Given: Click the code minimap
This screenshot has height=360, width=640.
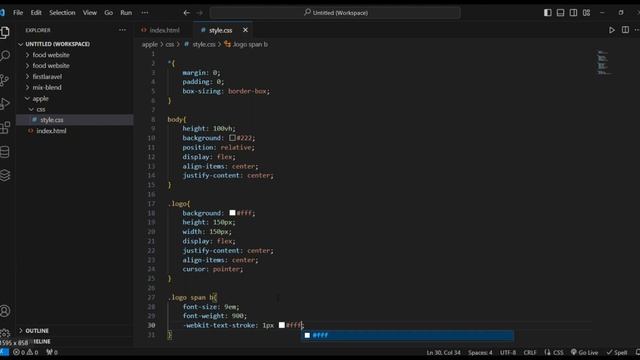Looking at the screenshot, I should (604, 62).
